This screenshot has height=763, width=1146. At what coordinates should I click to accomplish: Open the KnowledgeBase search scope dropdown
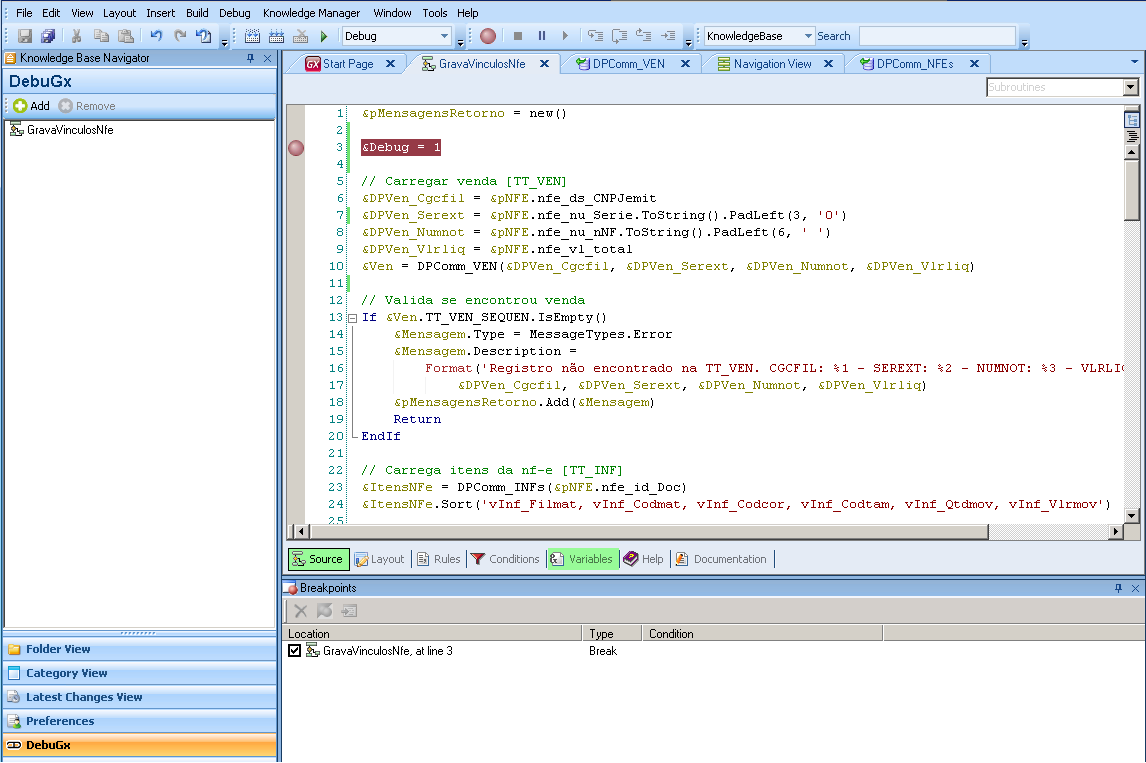pos(808,36)
